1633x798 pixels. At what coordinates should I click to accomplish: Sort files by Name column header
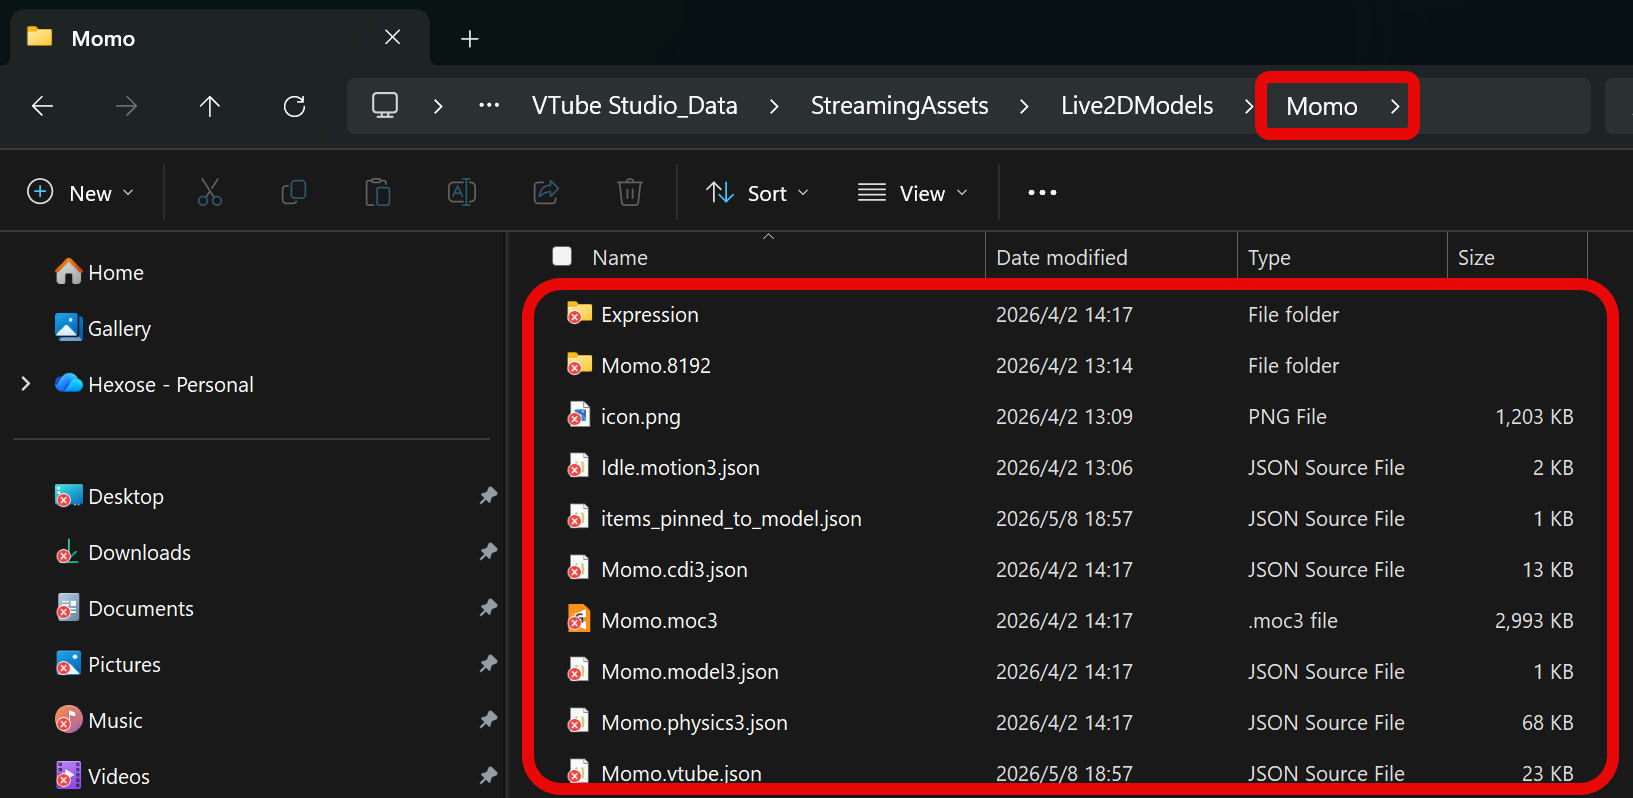(x=620, y=257)
